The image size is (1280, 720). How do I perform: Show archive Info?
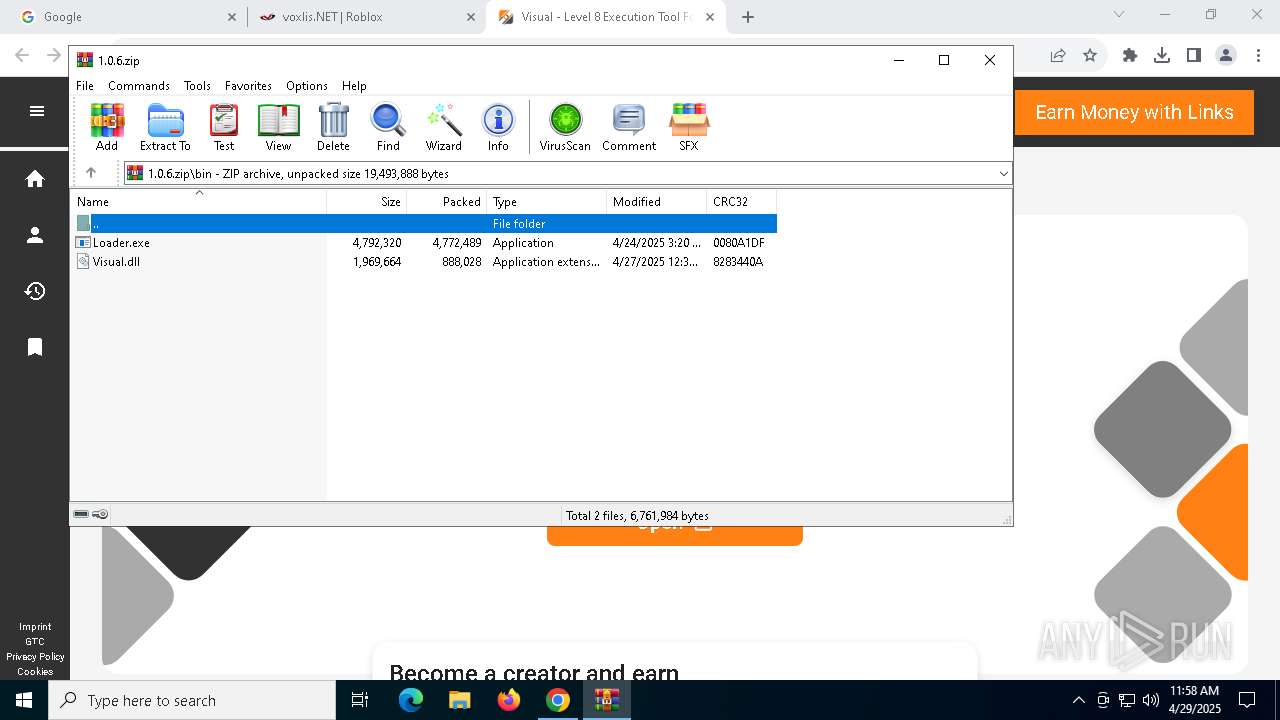(498, 127)
